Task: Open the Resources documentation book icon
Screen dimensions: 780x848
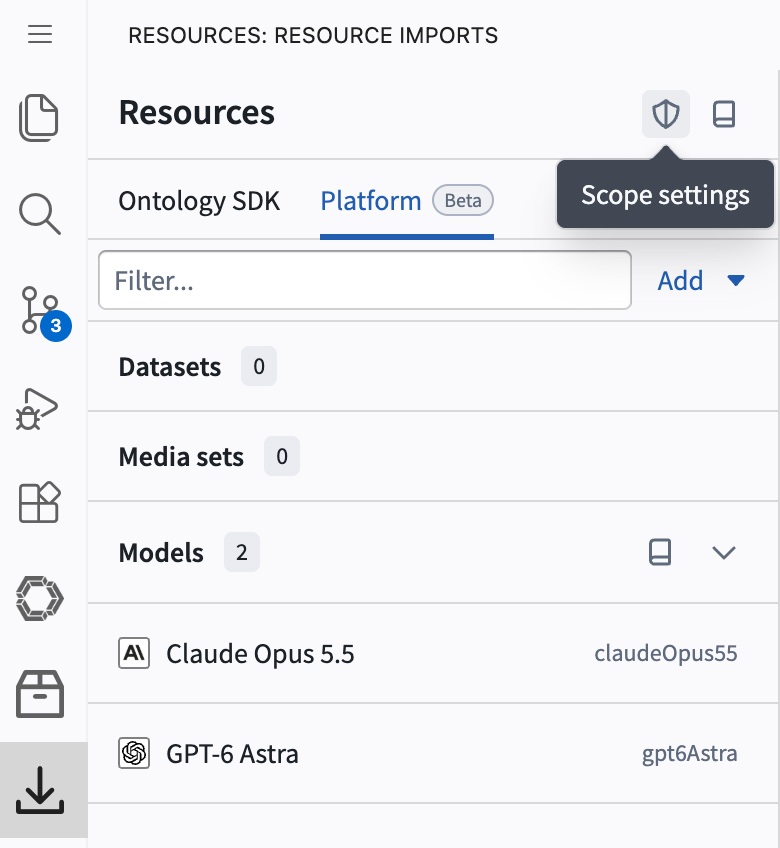Action: pyautogui.click(x=724, y=114)
